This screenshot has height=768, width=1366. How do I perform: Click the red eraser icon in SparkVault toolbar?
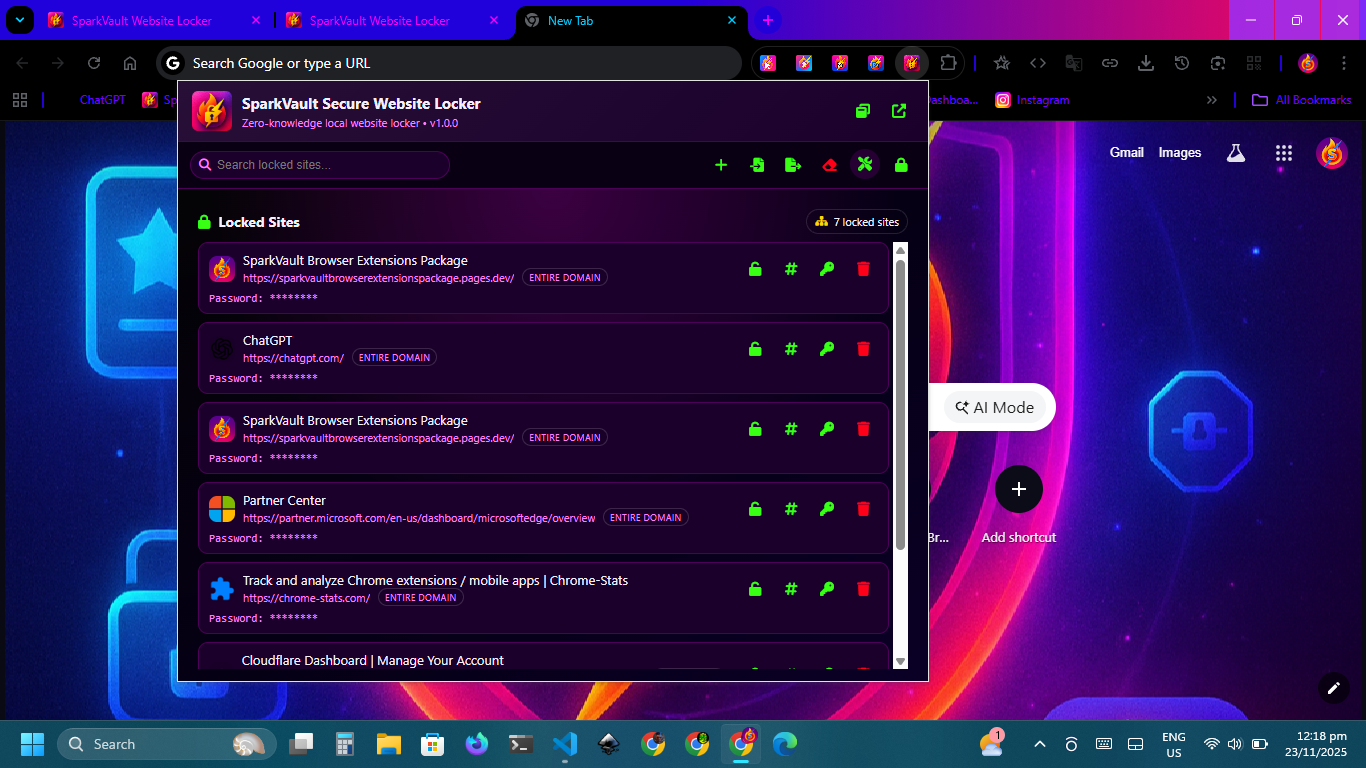[x=829, y=165]
